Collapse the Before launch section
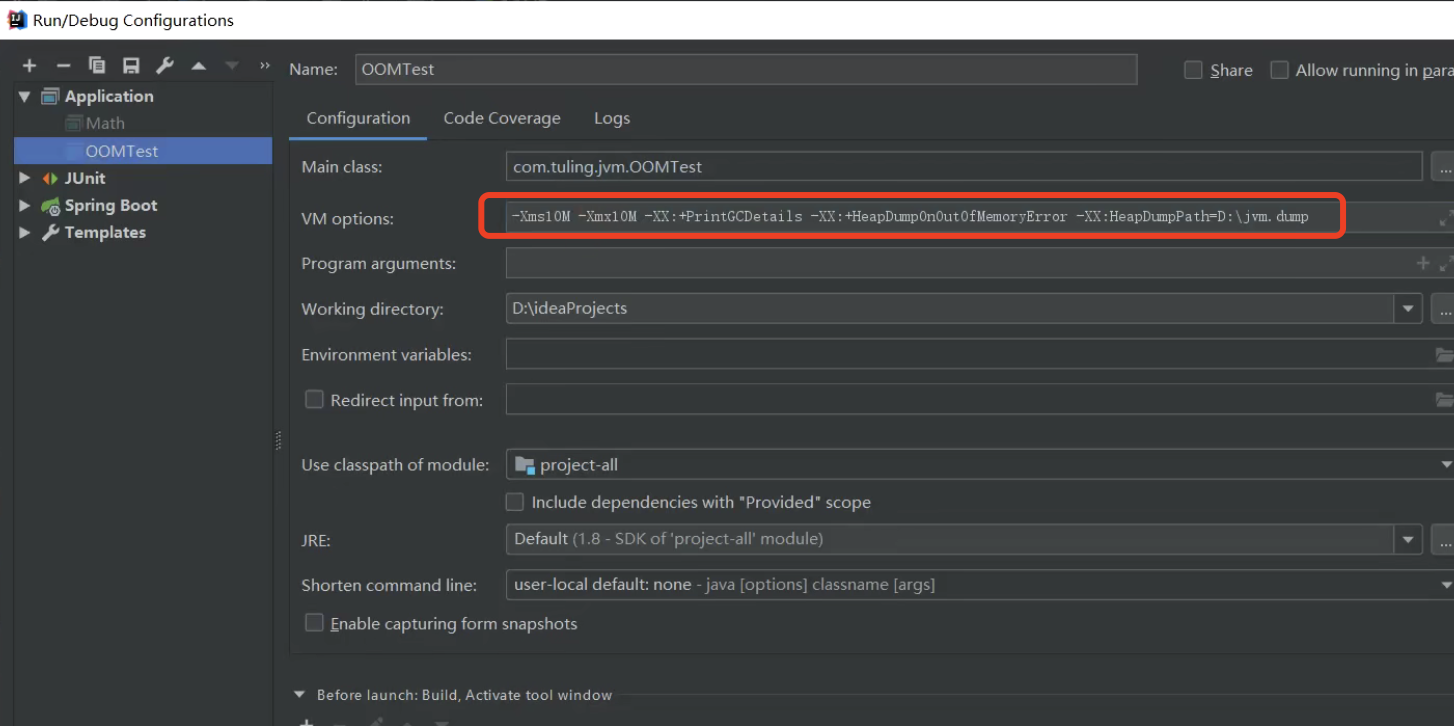This screenshot has height=726, width=1454. (299, 695)
